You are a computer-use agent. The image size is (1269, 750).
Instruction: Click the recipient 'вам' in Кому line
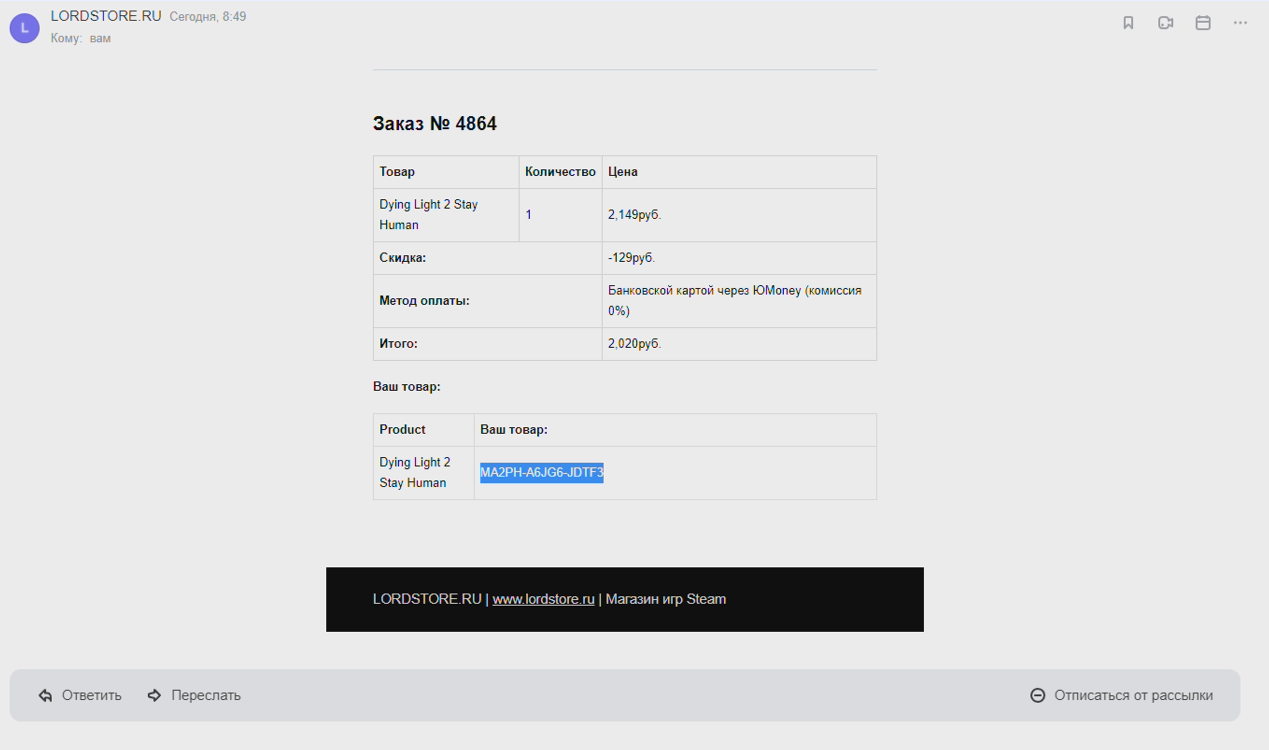tap(100, 38)
